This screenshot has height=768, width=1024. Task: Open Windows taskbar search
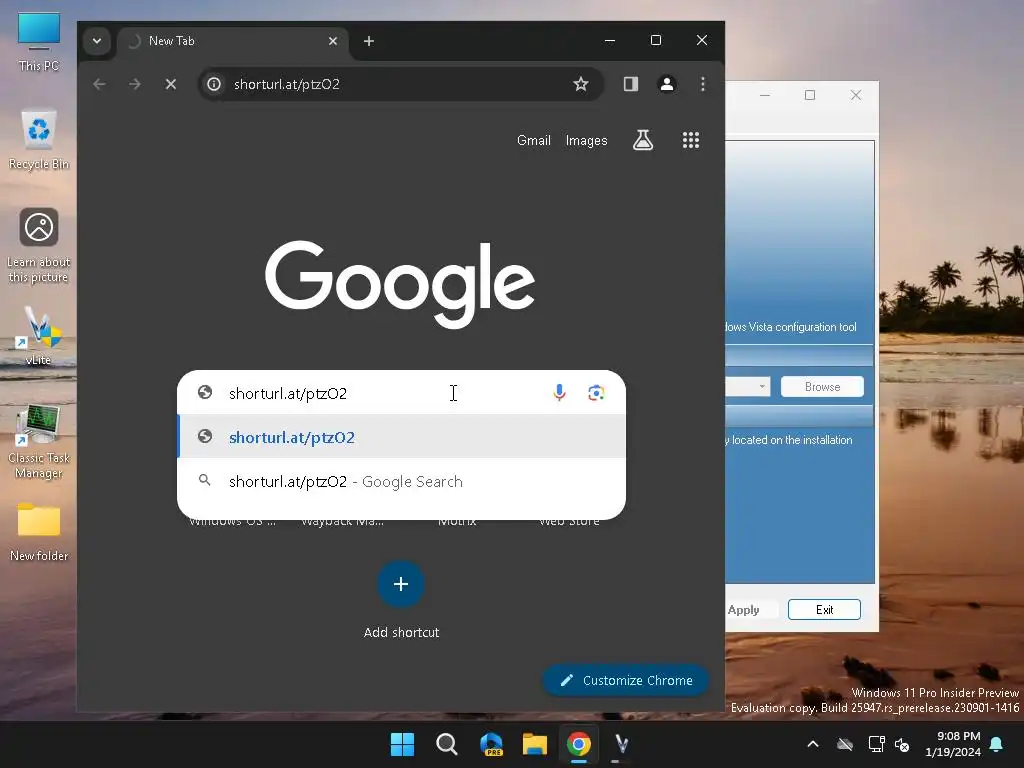pyautogui.click(x=447, y=744)
